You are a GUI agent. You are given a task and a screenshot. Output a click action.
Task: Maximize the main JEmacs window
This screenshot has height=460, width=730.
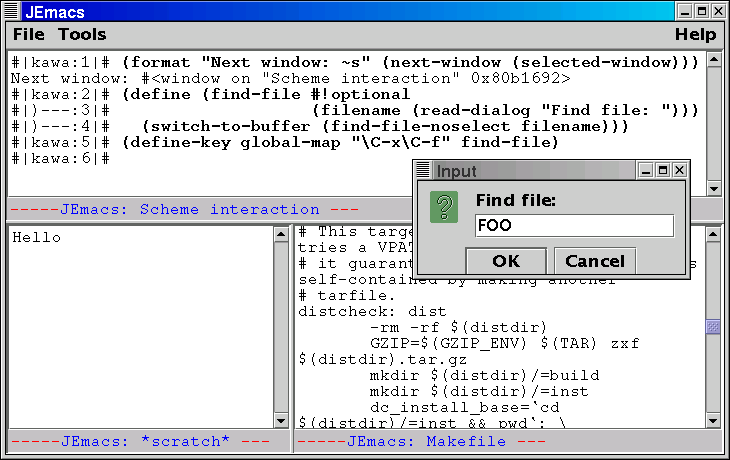pos(702,11)
